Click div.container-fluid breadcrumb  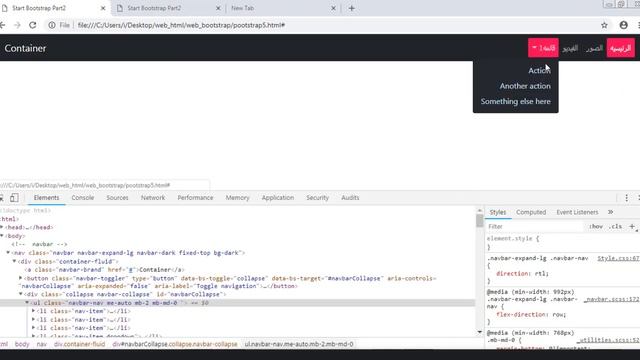[80, 344]
